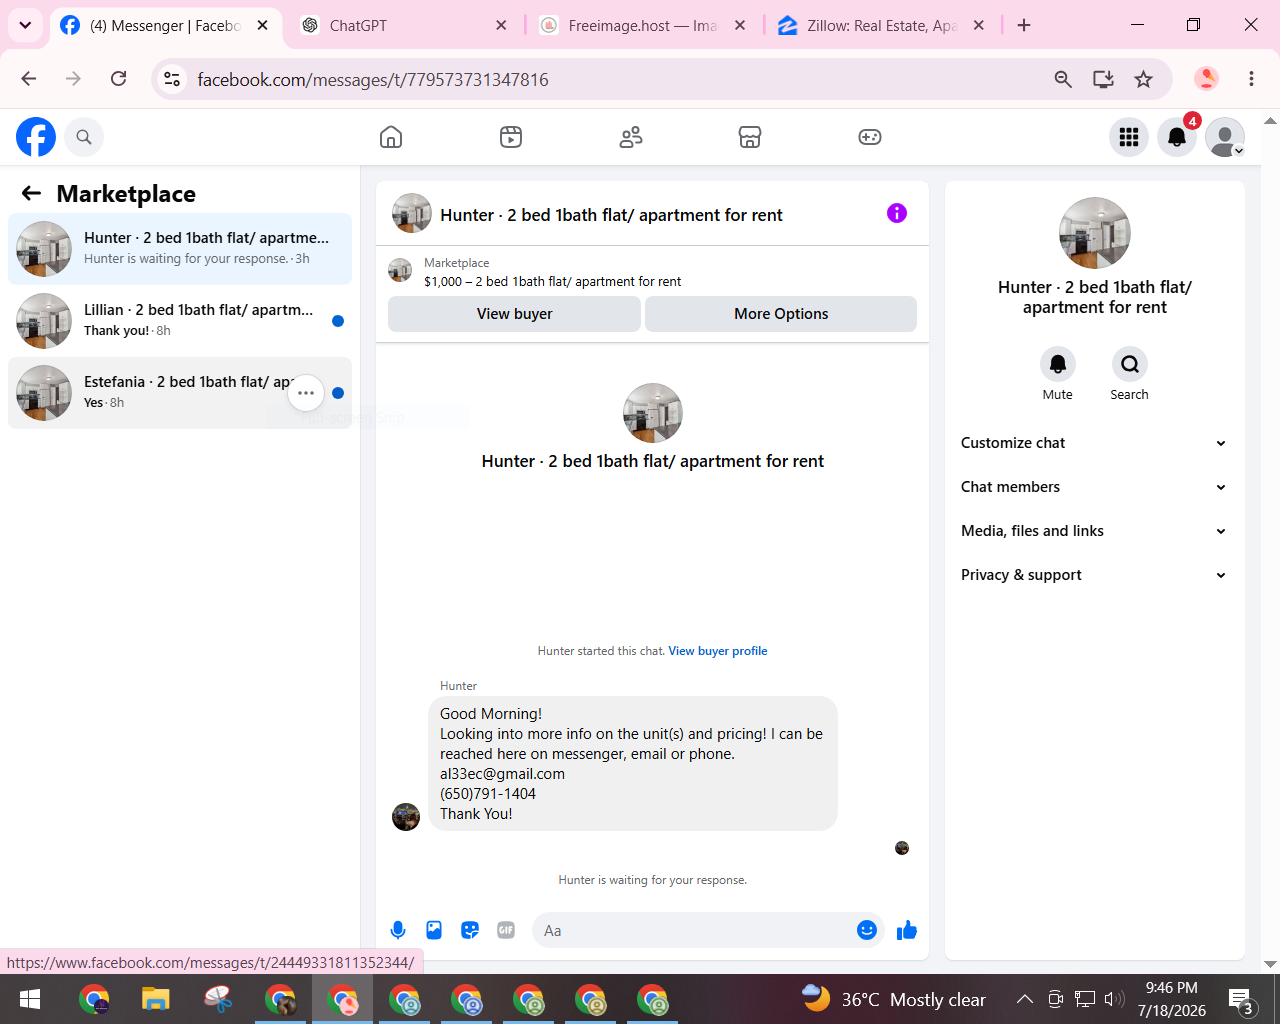Reload the page in the browser
1280x1024 pixels.
click(118, 79)
